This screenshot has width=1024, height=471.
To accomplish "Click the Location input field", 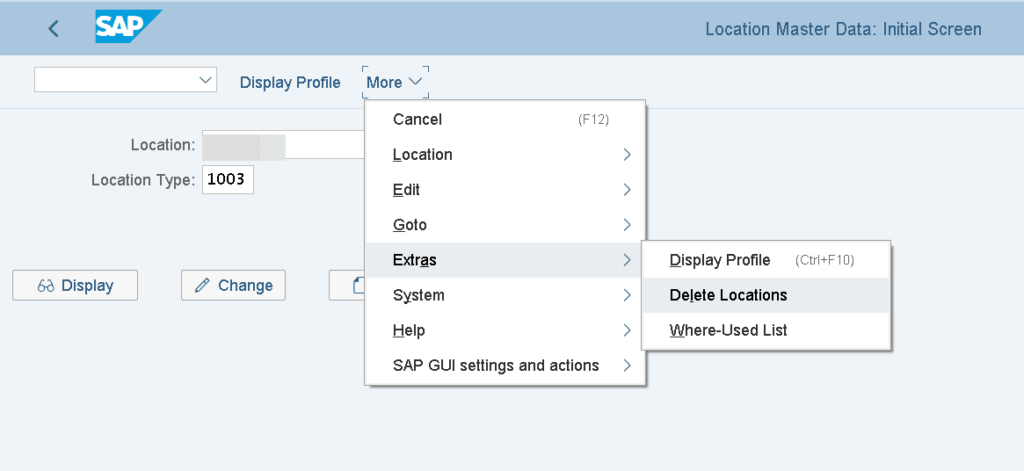I will click(x=282, y=145).
